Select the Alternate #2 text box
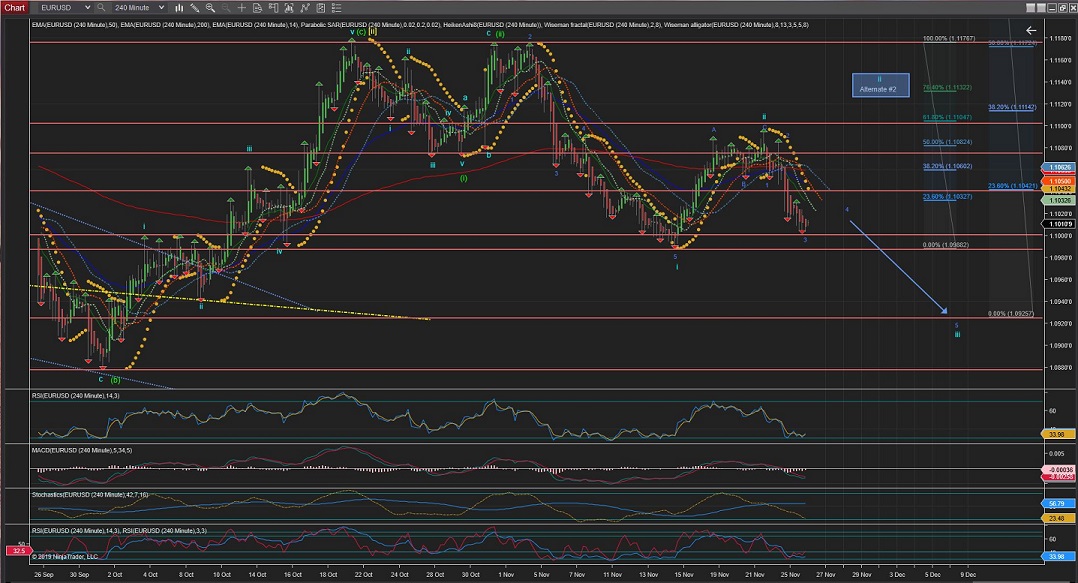This screenshot has height=583, width=1078. click(x=879, y=85)
